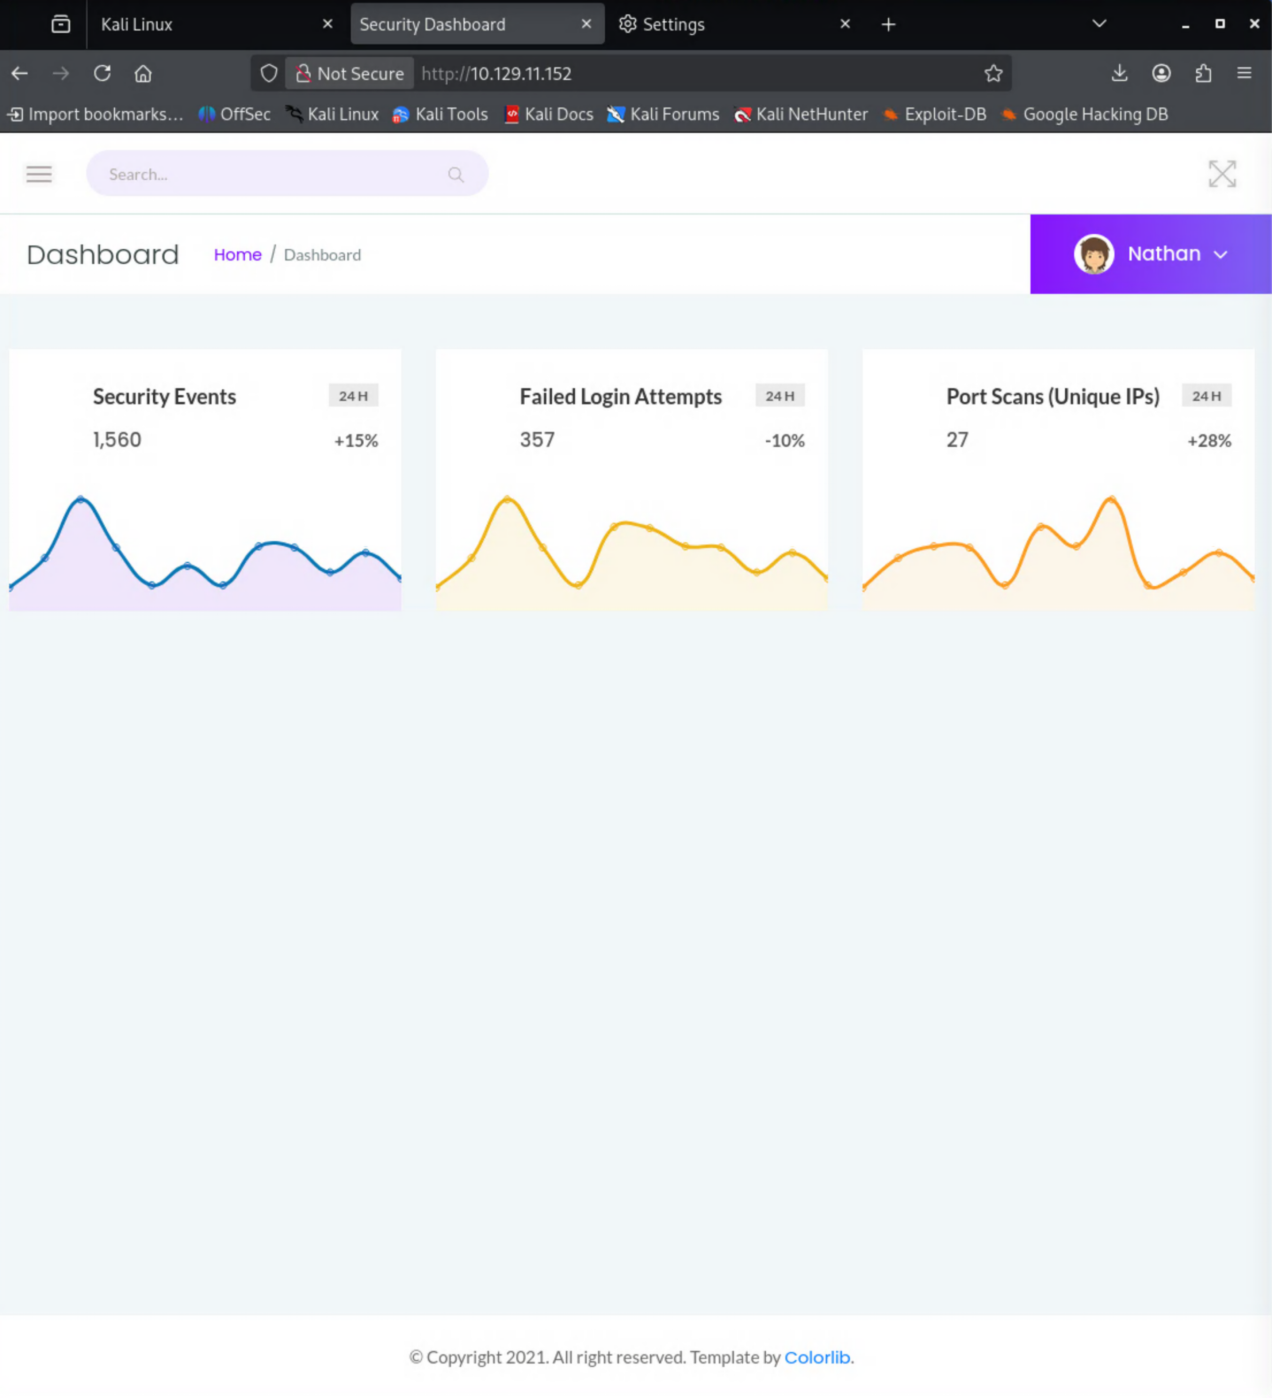The image size is (1272, 1398).
Task: Open the Kali Forums bookmark
Action: coord(663,114)
